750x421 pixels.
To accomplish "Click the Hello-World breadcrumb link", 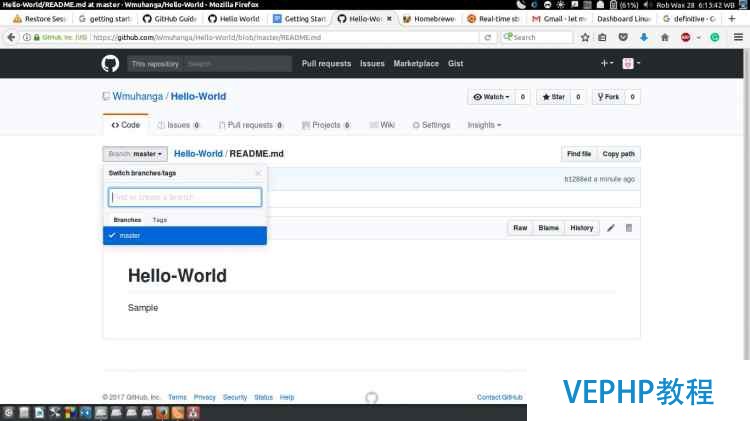I will pos(198,154).
